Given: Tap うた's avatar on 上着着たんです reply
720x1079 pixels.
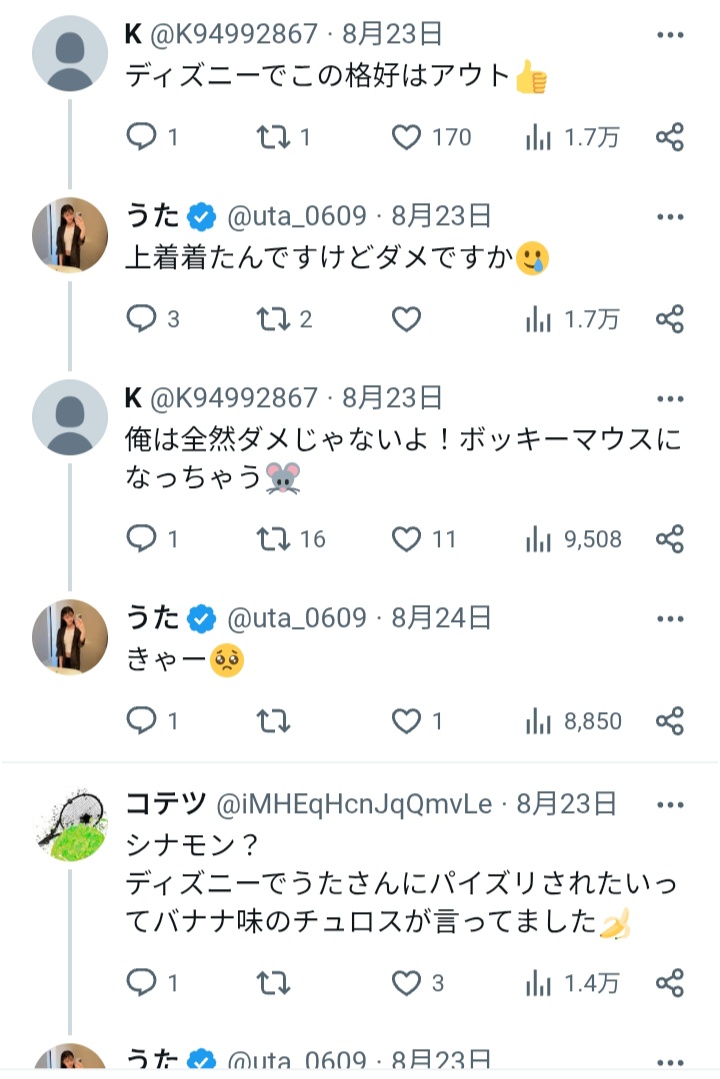Looking at the screenshot, I should [70, 235].
